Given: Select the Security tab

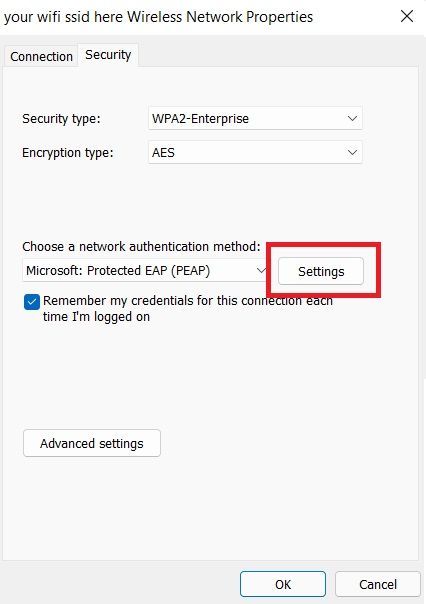Looking at the screenshot, I should tap(108, 55).
